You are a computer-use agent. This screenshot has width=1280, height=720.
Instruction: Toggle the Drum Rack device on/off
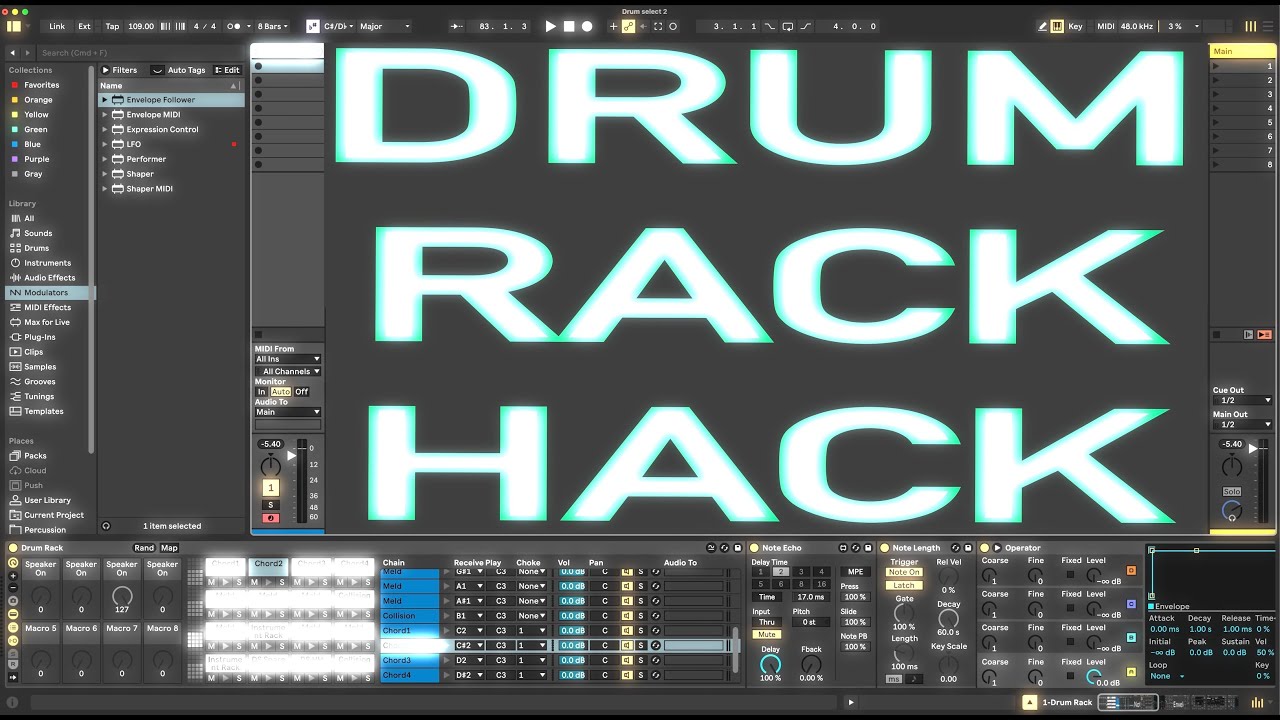(13, 548)
